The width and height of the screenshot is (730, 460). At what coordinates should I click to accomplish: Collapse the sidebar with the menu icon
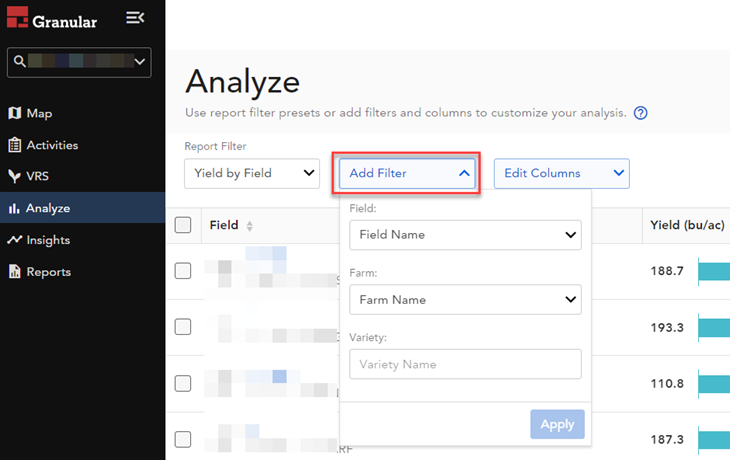135,18
